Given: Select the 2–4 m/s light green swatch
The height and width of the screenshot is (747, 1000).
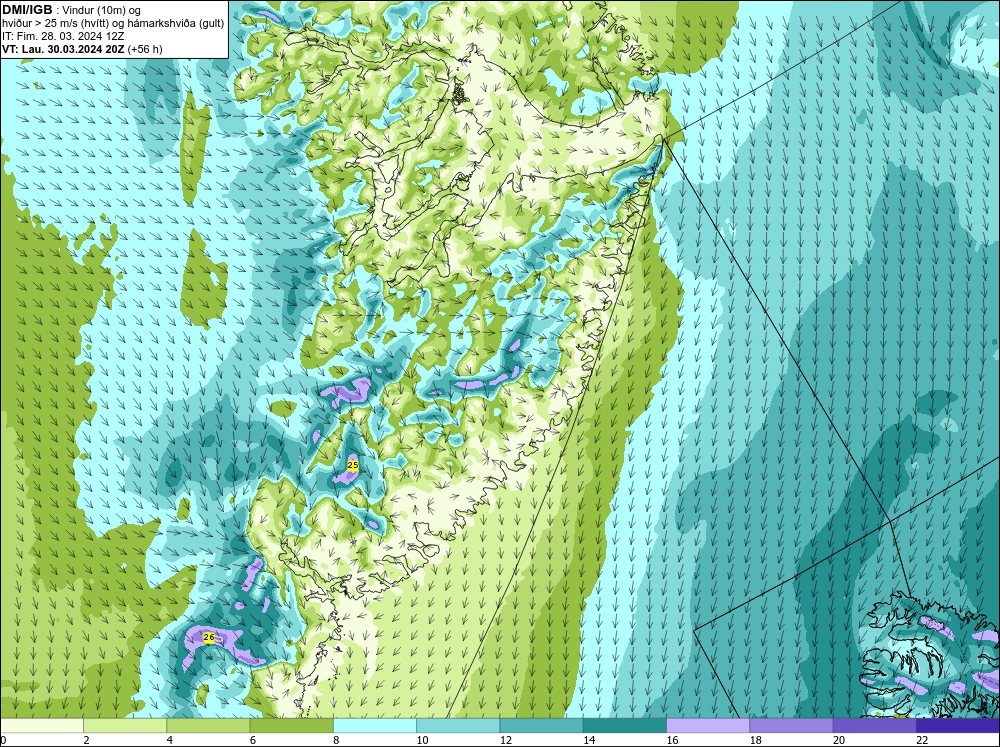Looking at the screenshot, I should coord(125,726).
